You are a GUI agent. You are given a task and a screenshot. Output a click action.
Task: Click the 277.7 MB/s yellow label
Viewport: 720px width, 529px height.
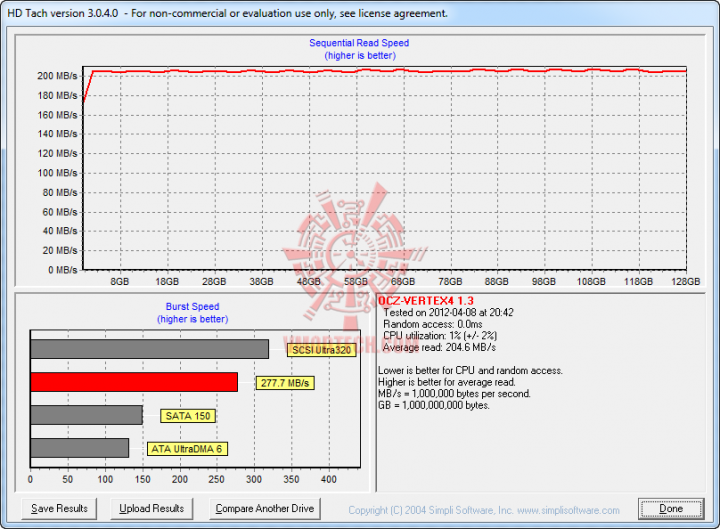(x=285, y=383)
